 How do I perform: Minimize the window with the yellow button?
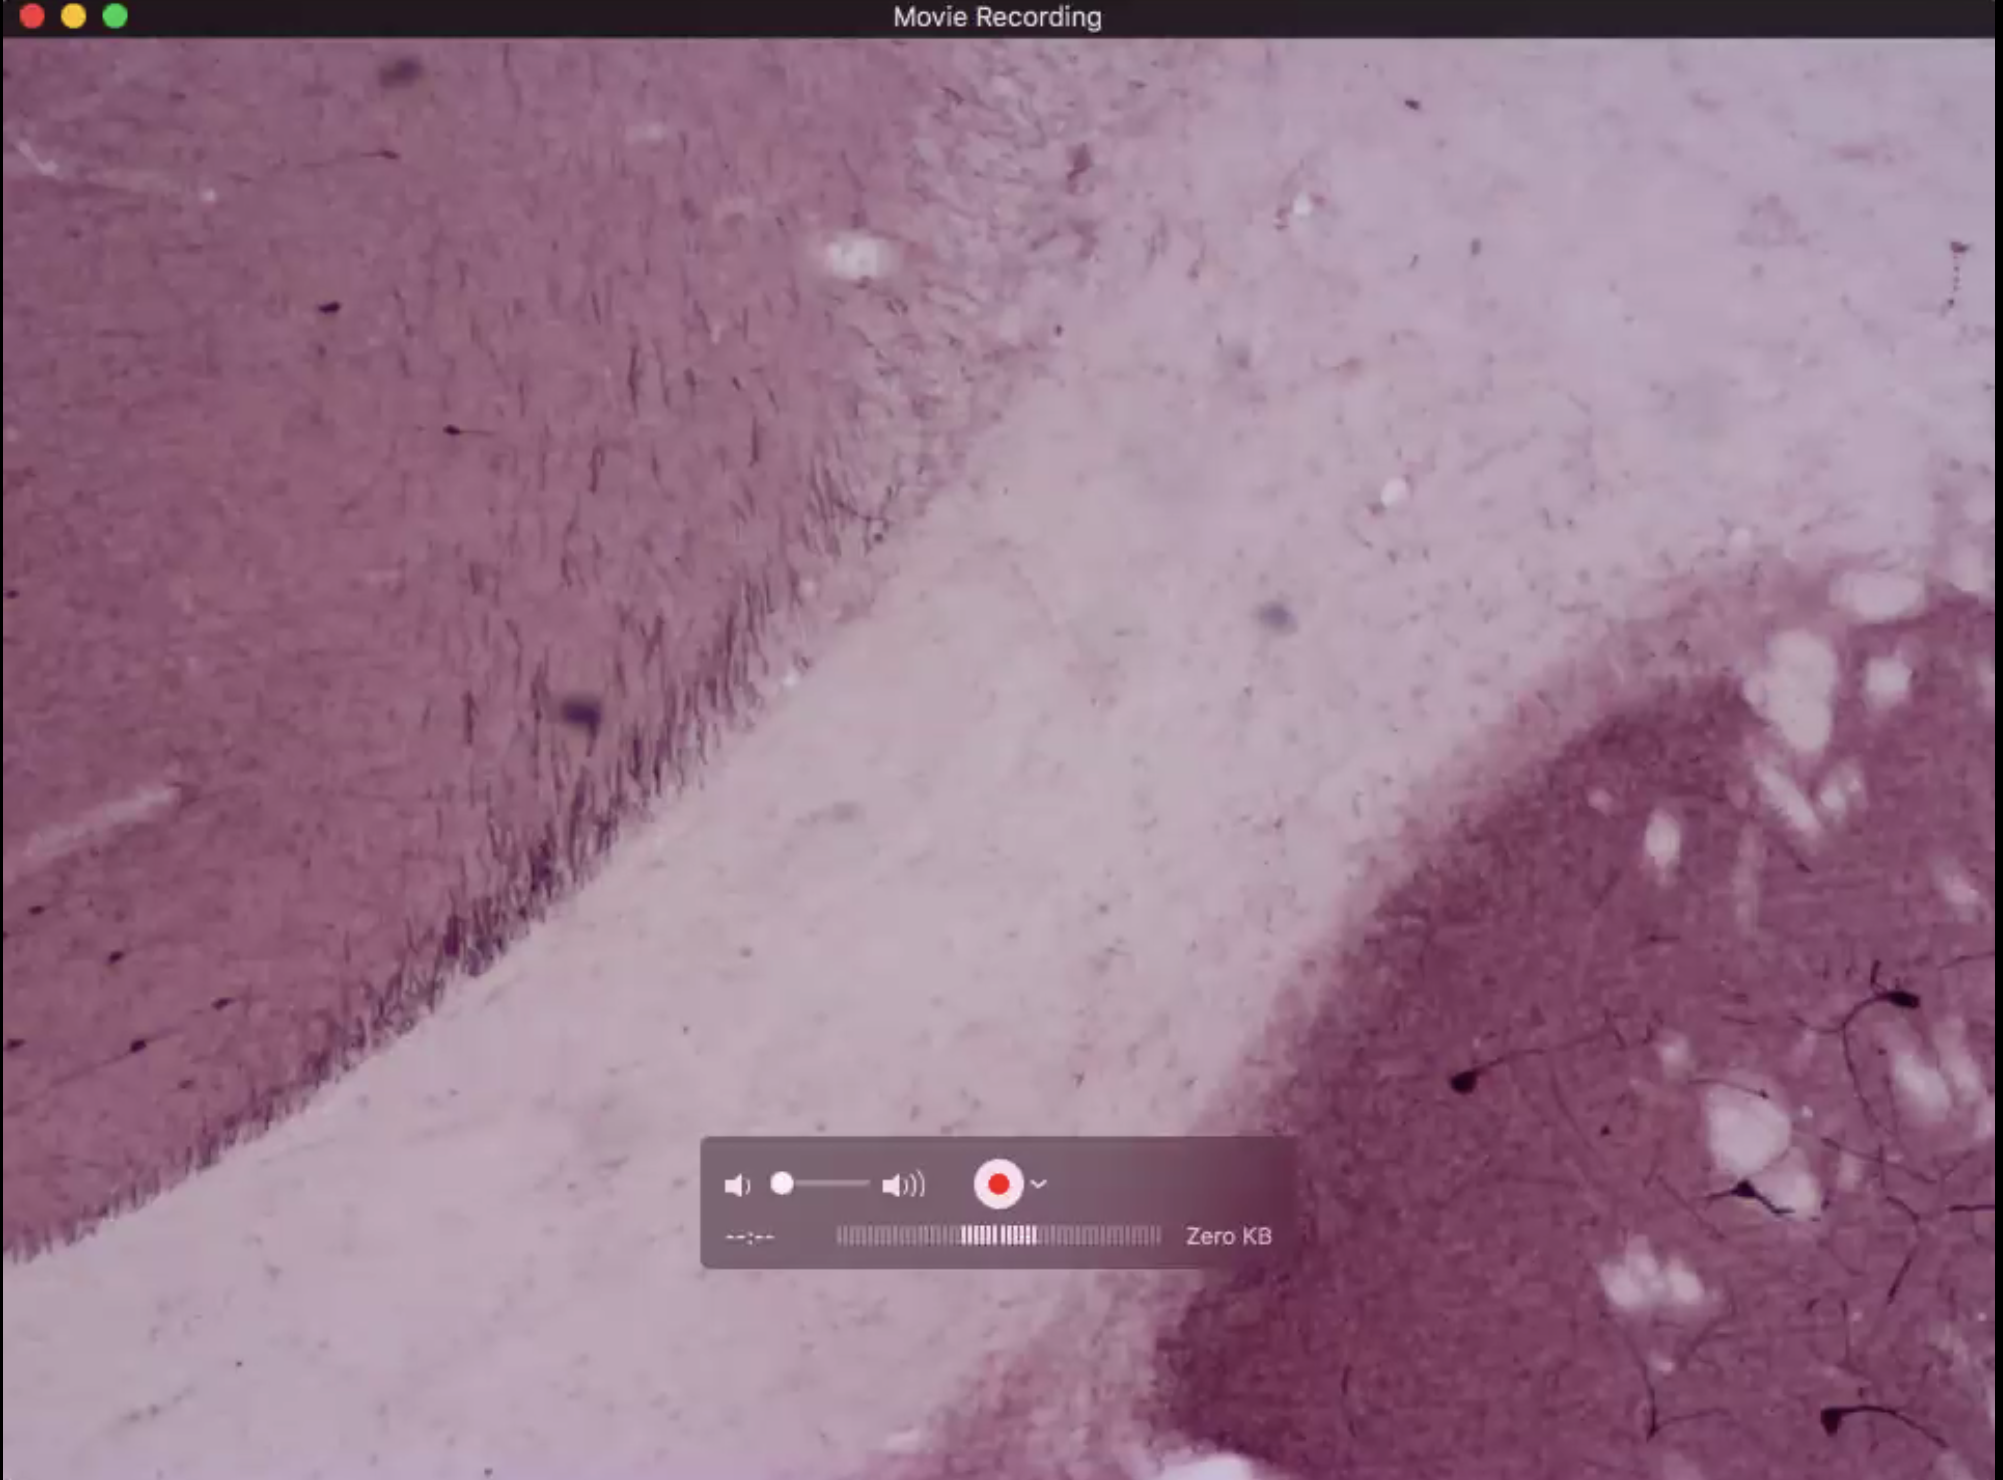point(73,16)
